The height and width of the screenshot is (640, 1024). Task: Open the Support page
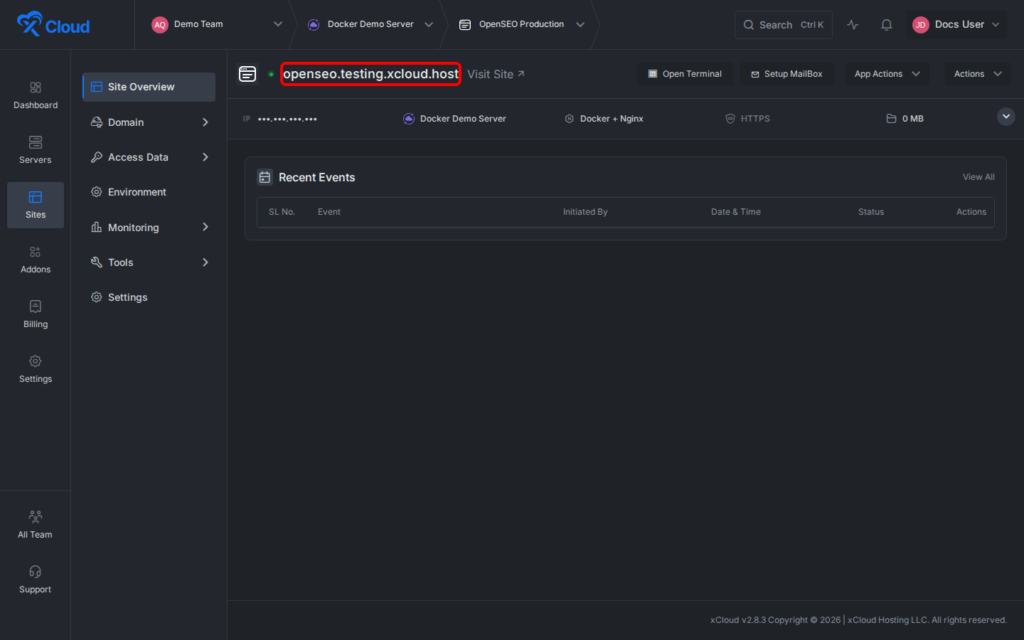tap(35, 580)
